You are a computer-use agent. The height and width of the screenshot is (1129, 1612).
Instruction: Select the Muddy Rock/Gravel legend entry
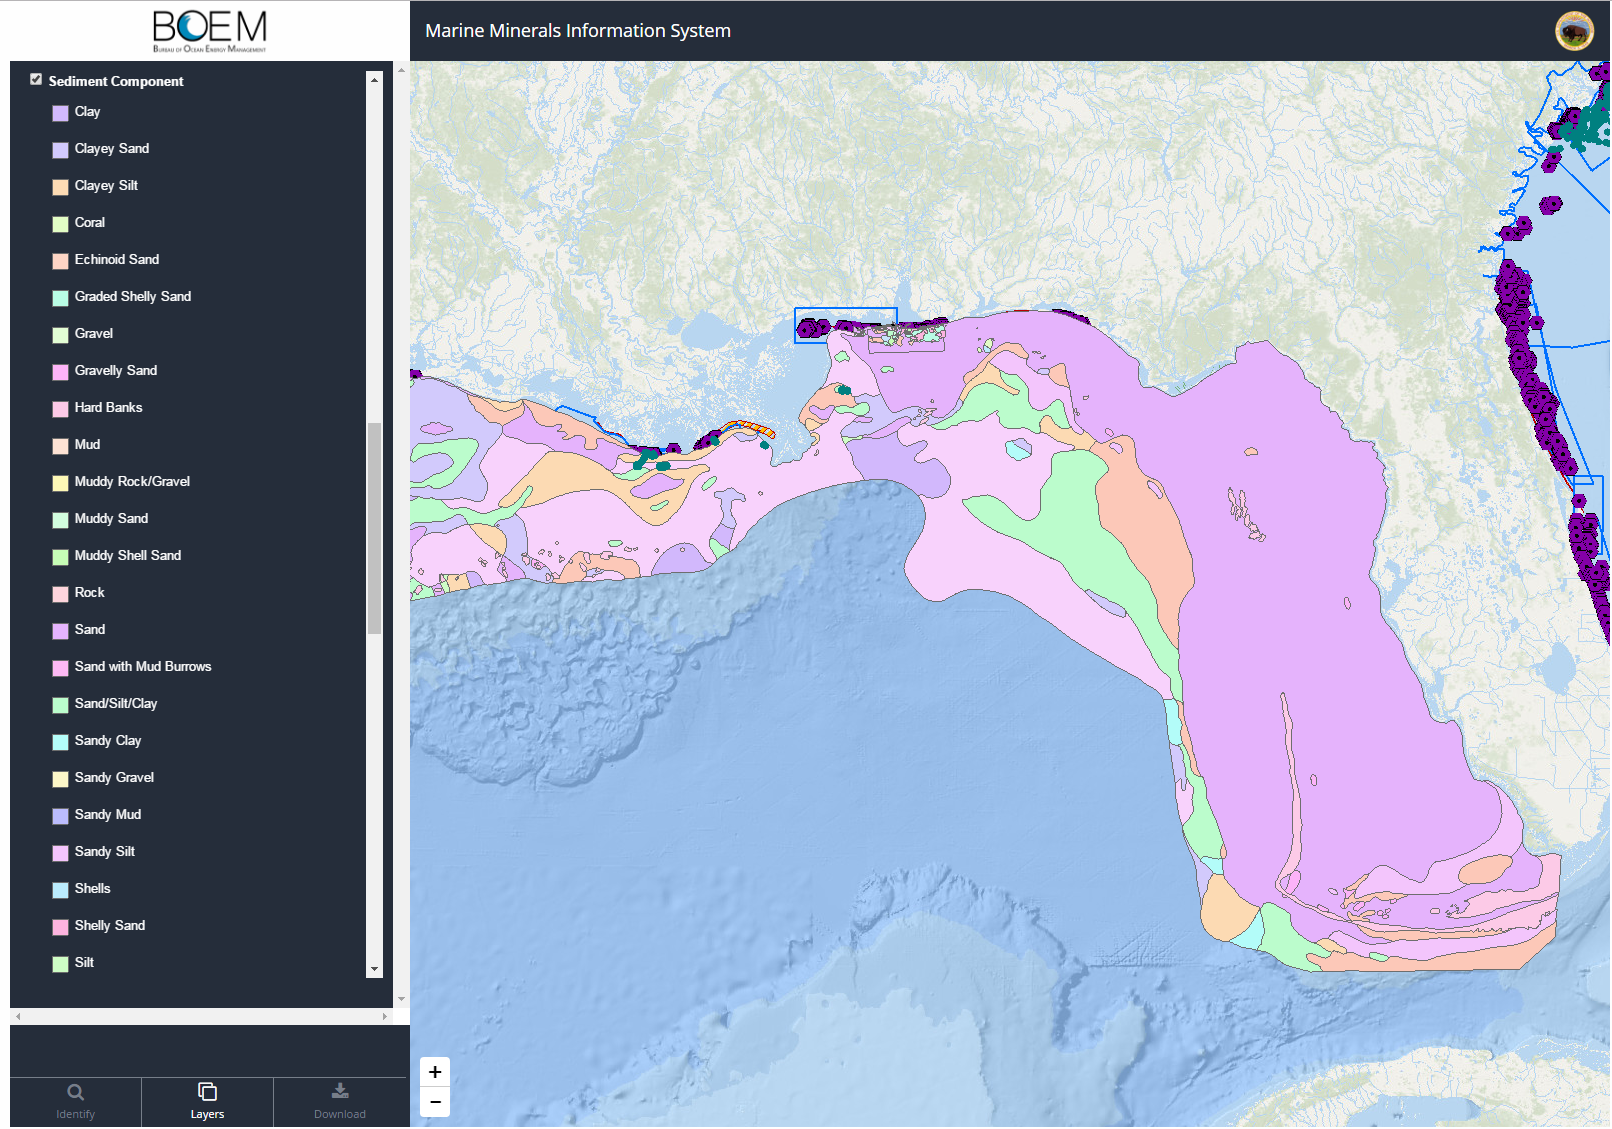(x=131, y=482)
